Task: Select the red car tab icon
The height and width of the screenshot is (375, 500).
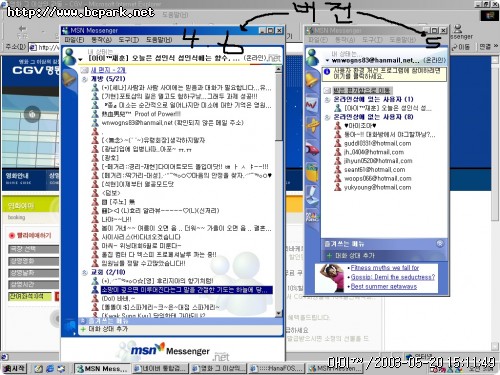Action: pos(312,149)
